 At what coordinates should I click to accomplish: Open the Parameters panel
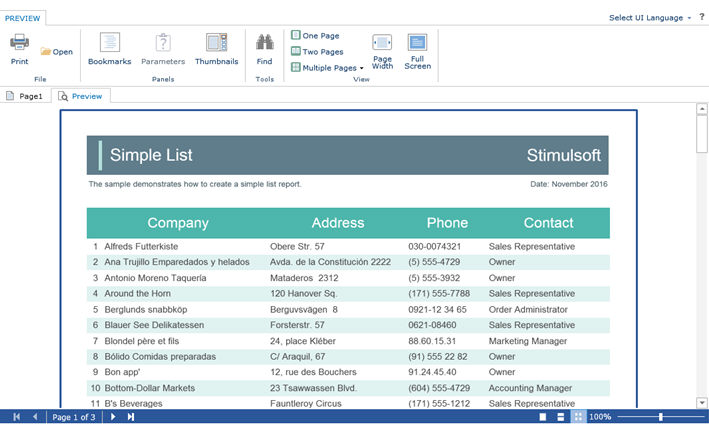(x=163, y=49)
